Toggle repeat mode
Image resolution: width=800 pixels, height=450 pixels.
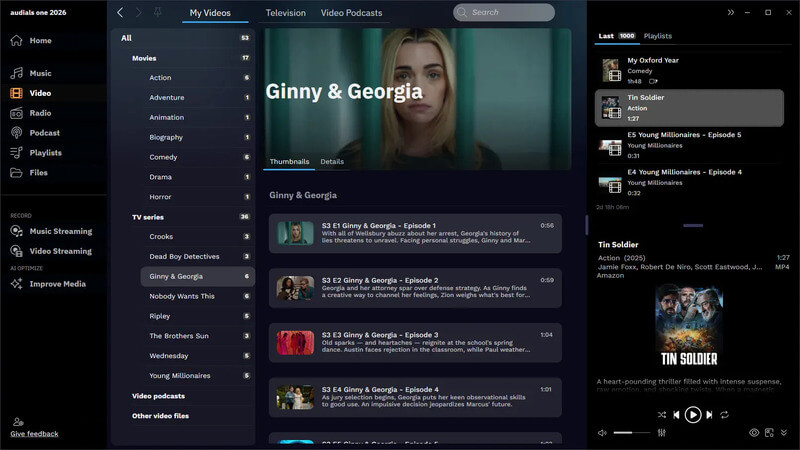point(724,415)
